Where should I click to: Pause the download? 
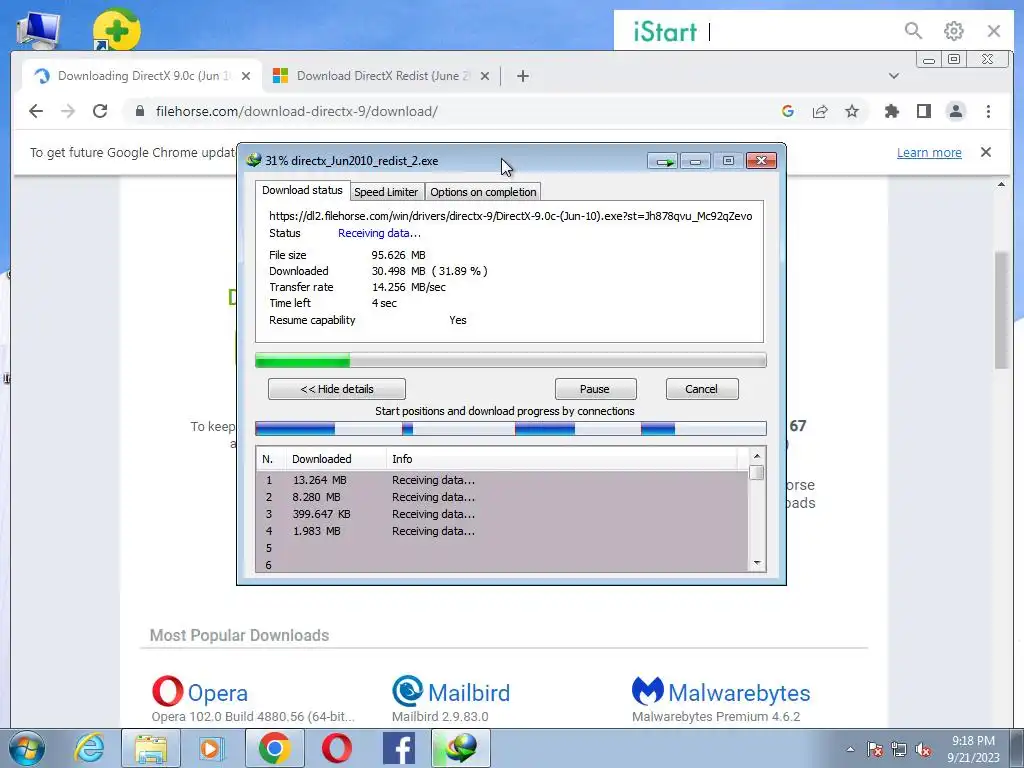point(595,389)
